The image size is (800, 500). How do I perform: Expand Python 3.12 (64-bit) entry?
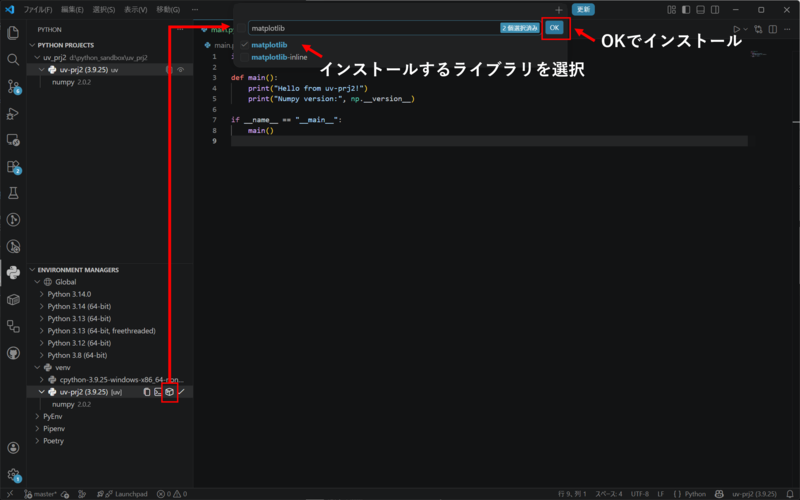tap(42, 343)
